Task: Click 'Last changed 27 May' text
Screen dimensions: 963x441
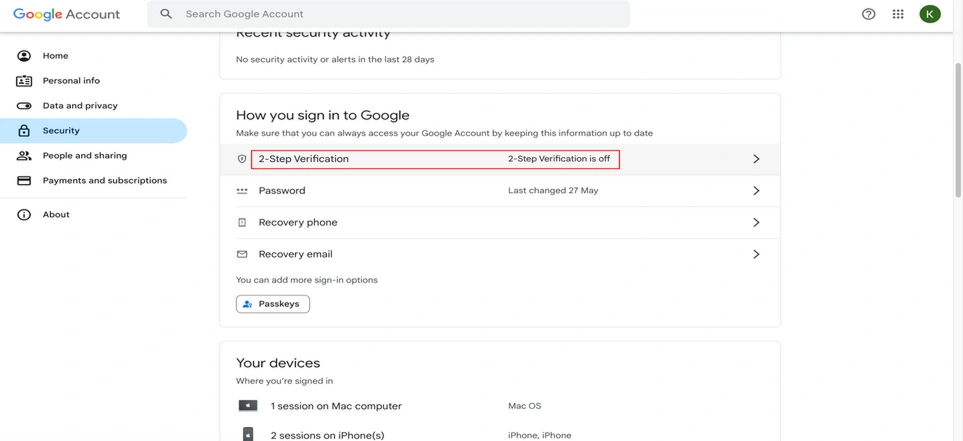Action: click(553, 191)
